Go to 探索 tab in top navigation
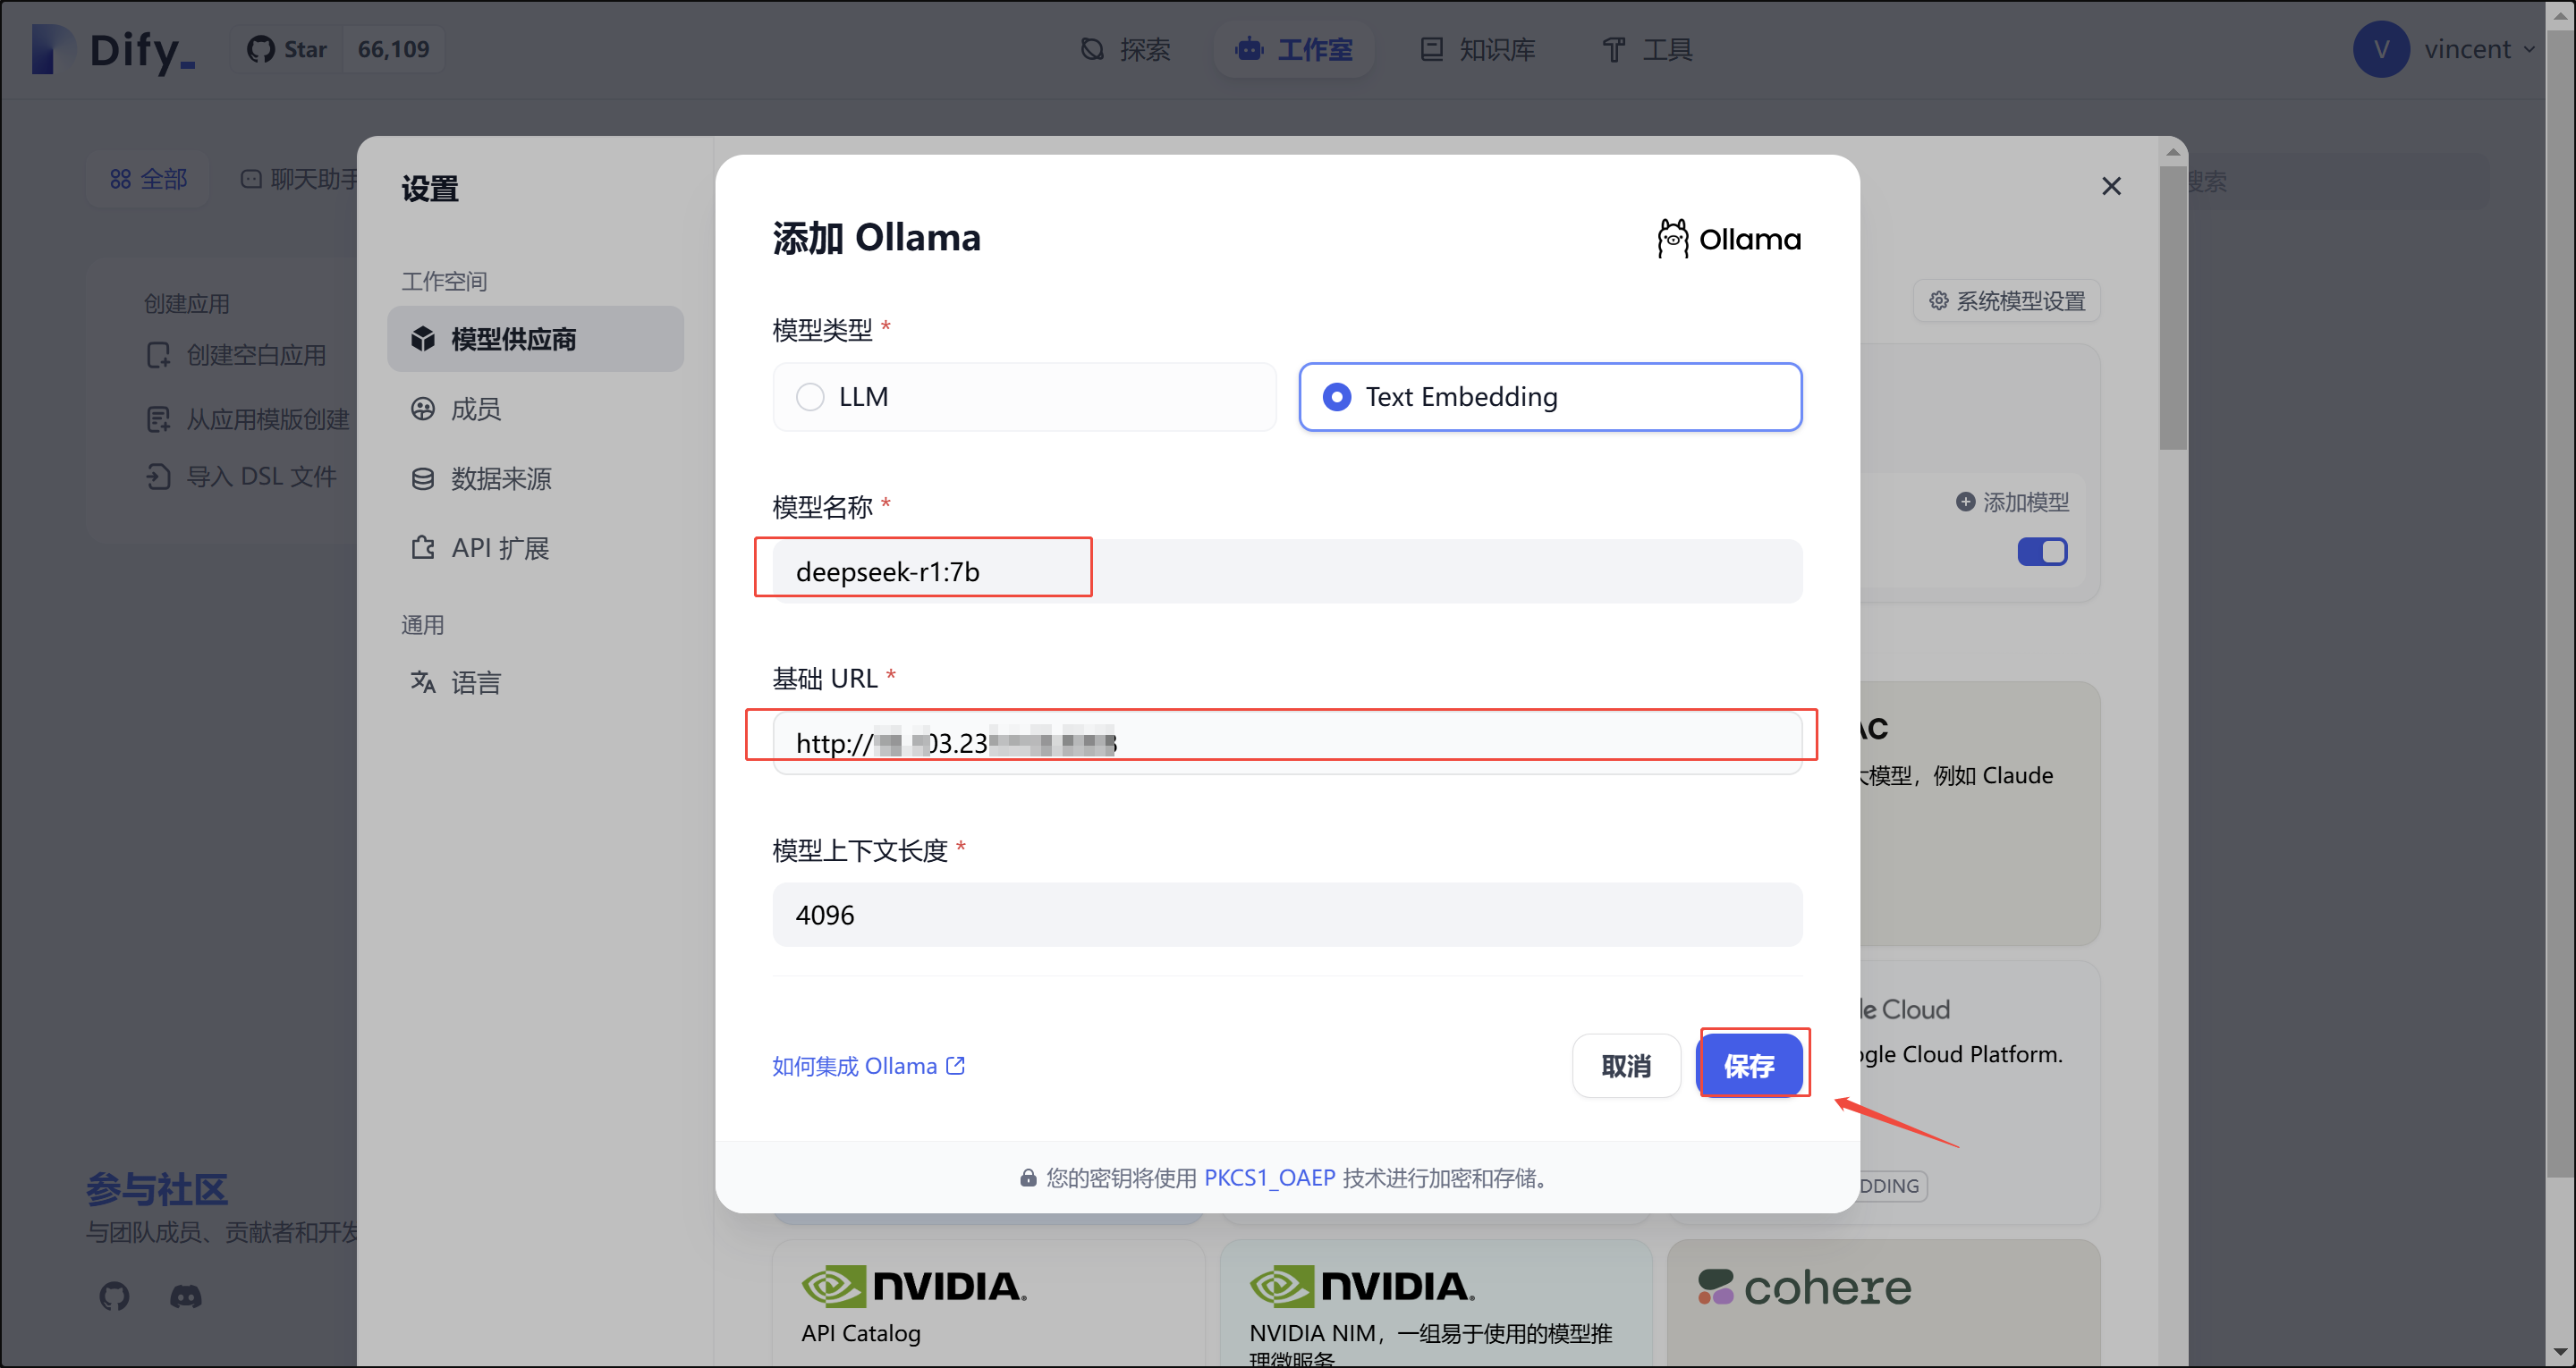This screenshot has height=1368, width=2576. [1126, 49]
